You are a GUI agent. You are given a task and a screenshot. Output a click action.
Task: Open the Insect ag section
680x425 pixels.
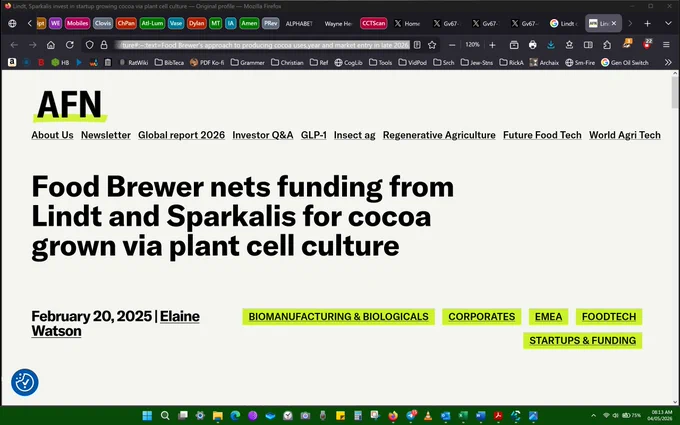point(354,135)
